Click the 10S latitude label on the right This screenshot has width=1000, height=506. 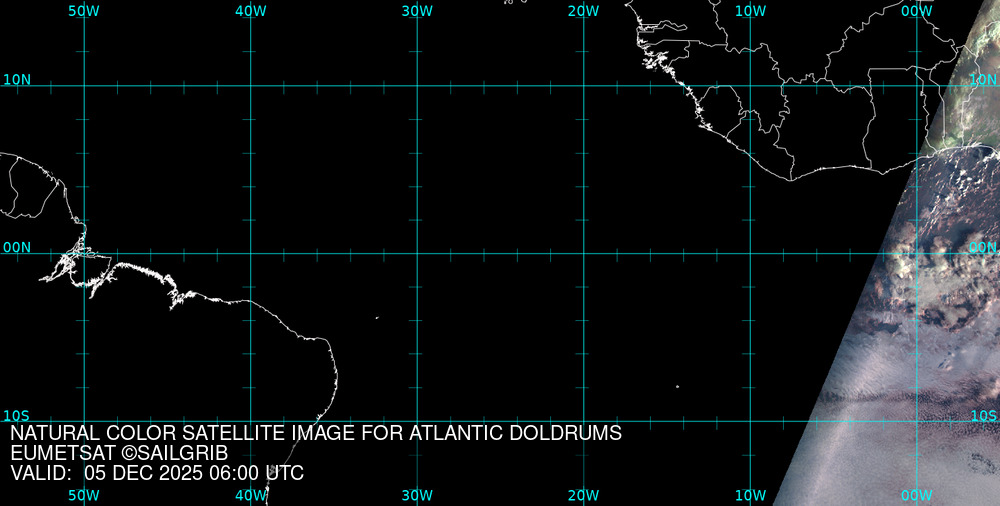[983, 415]
